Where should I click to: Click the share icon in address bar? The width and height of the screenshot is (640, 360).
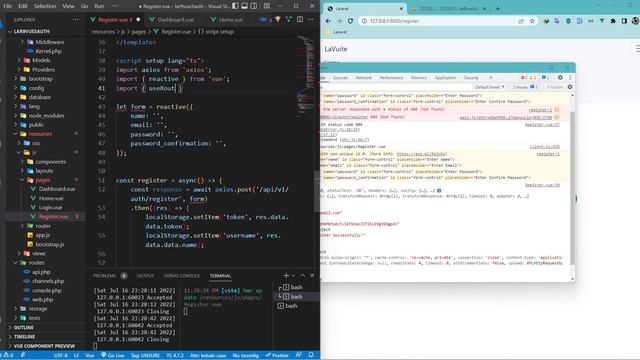pos(521,21)
